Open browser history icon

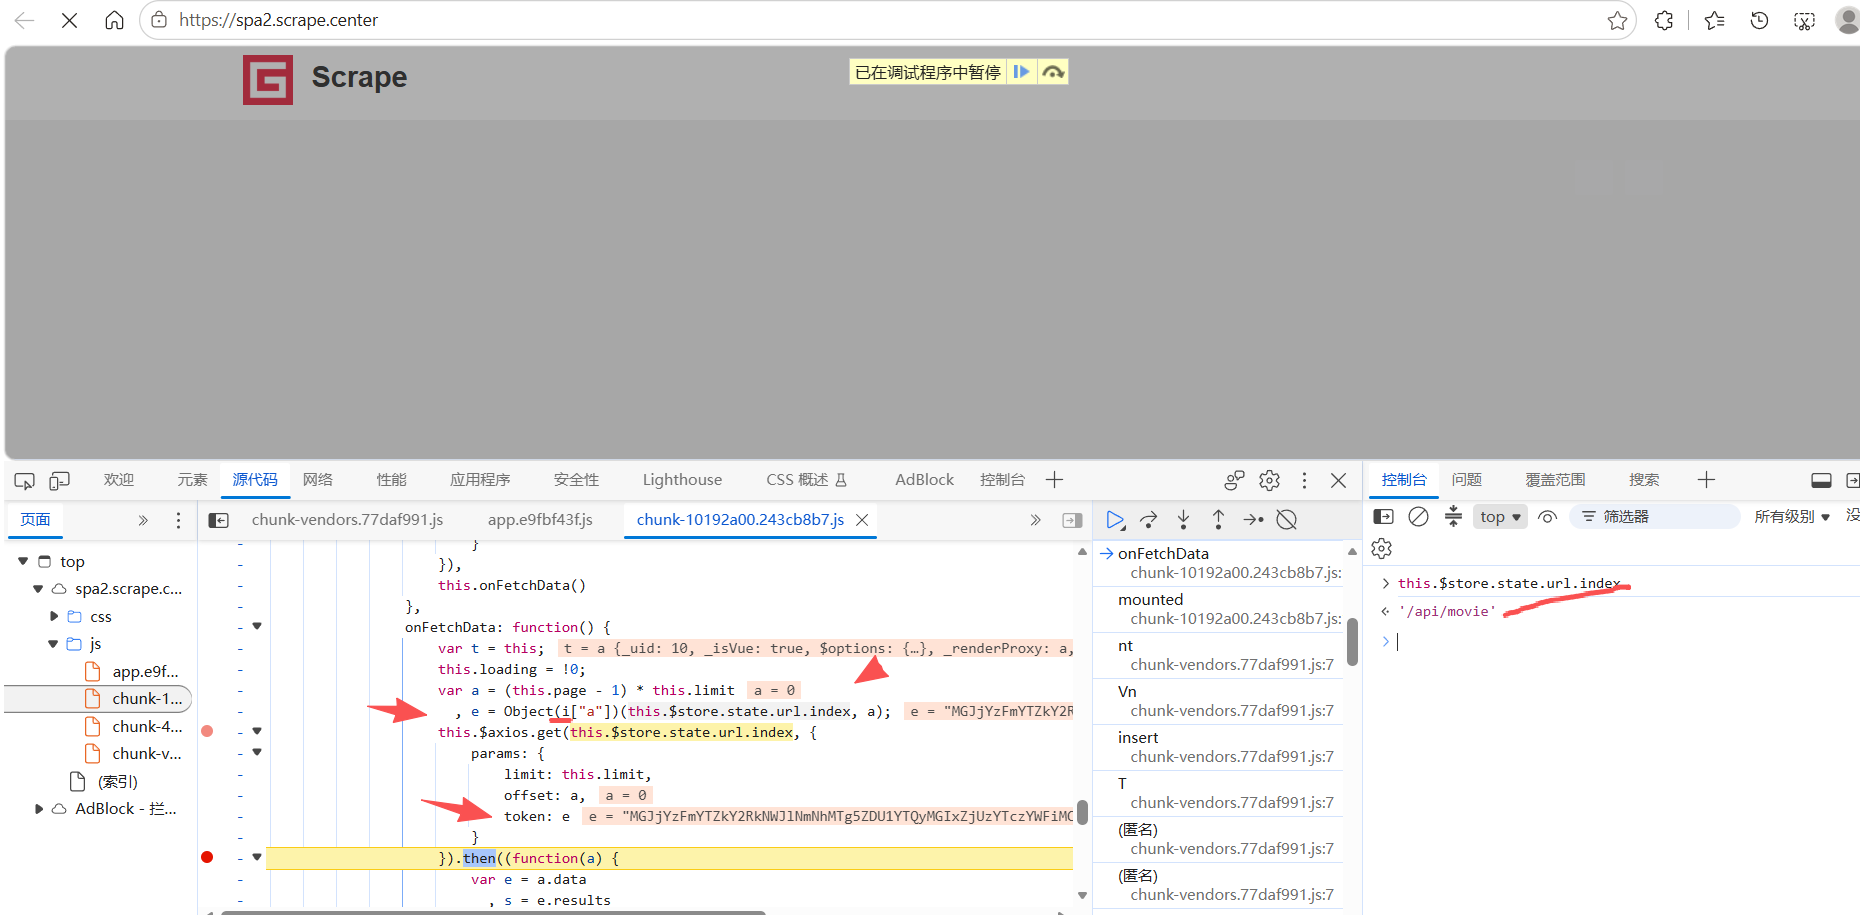pyautogui.click(x=1759, y=20)
